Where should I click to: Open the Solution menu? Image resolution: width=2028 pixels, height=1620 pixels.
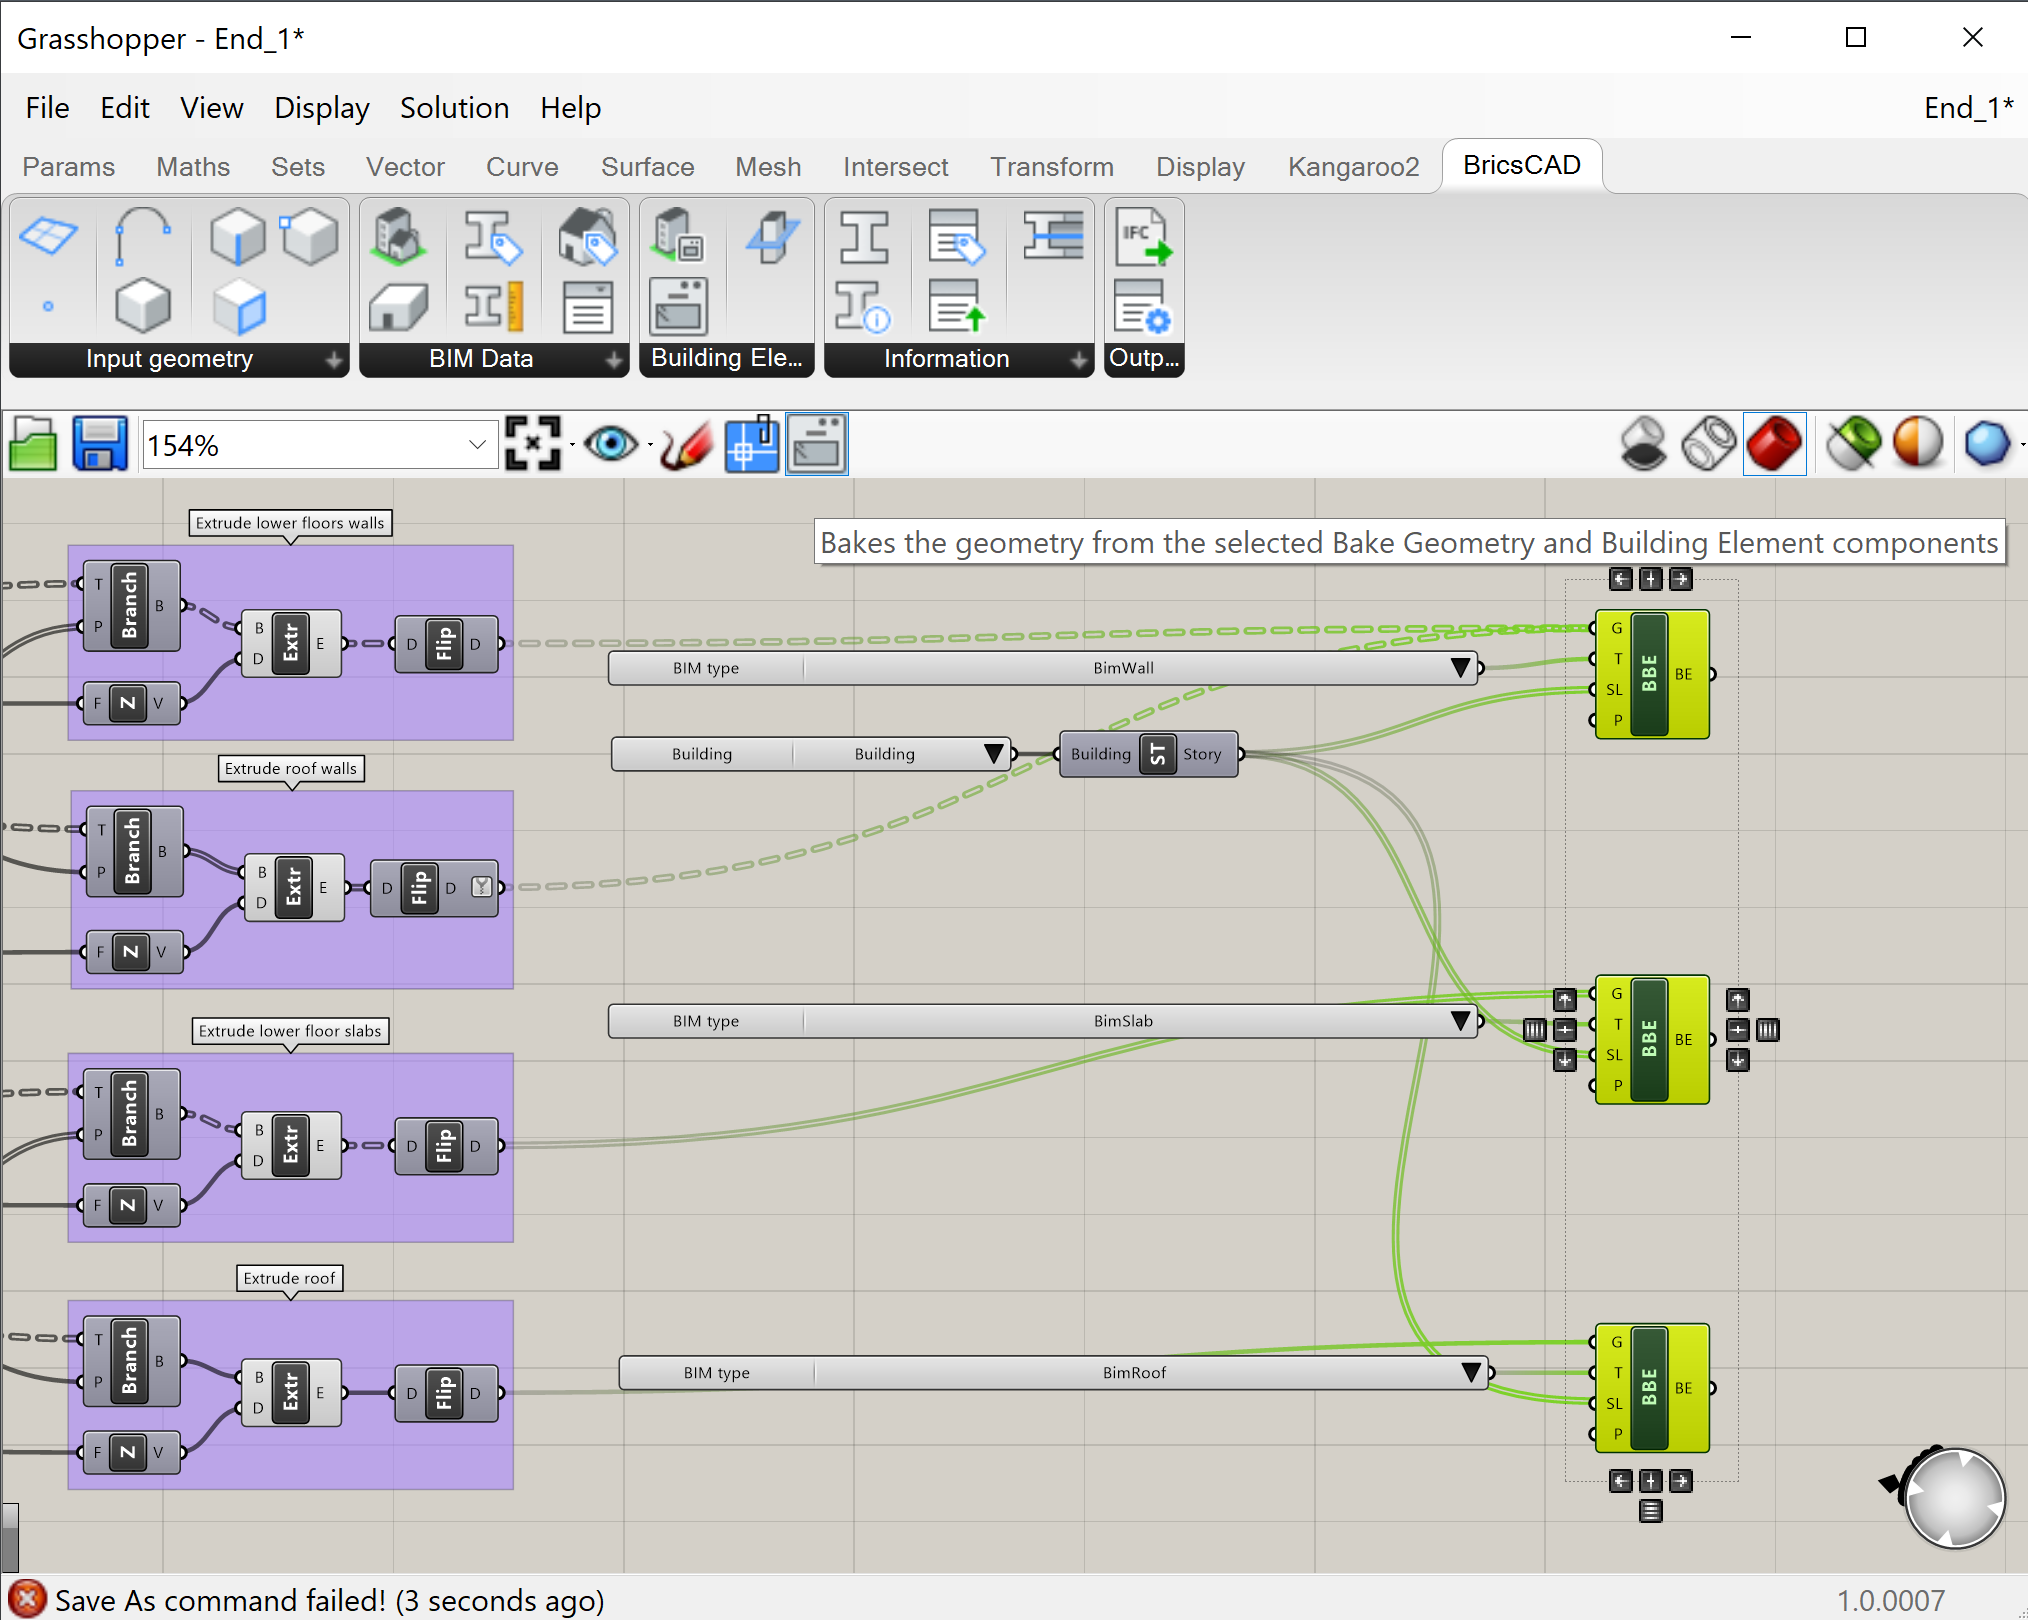pos(454,108)
